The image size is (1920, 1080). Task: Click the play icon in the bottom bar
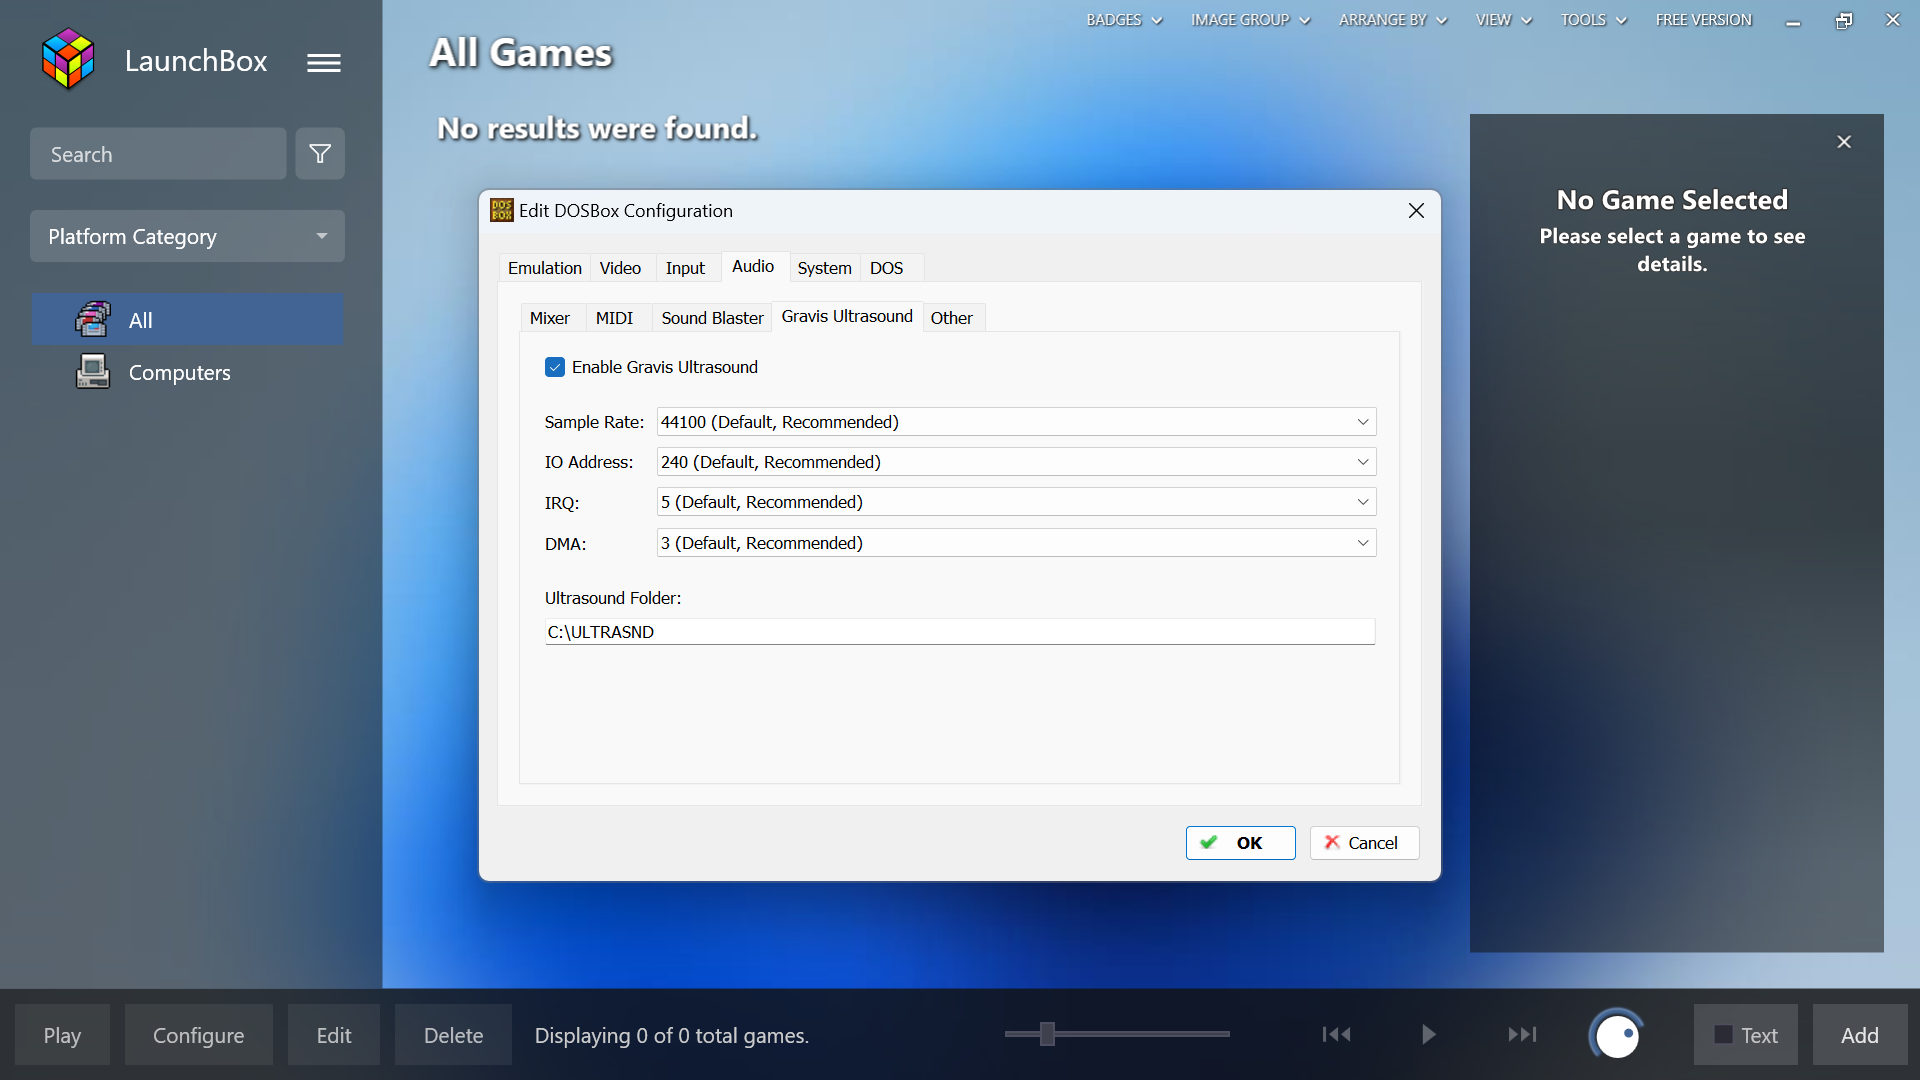click(1428, 1034)
